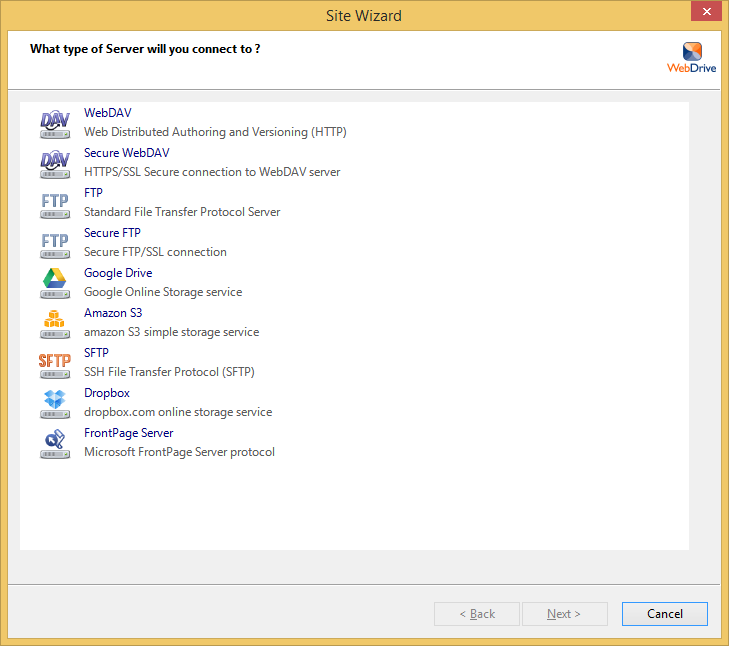Choose the Dropbox text label
729x646 pixels.
click(107, 393)
